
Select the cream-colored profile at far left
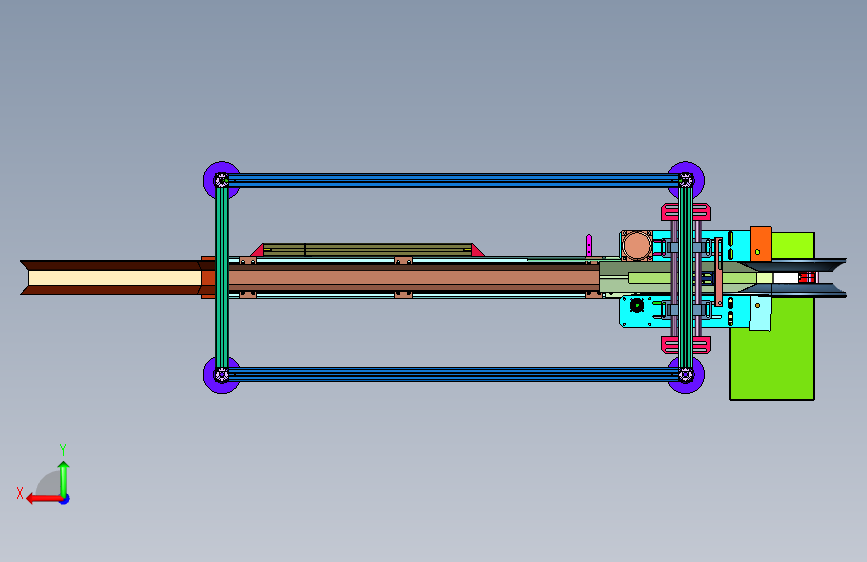114,278
